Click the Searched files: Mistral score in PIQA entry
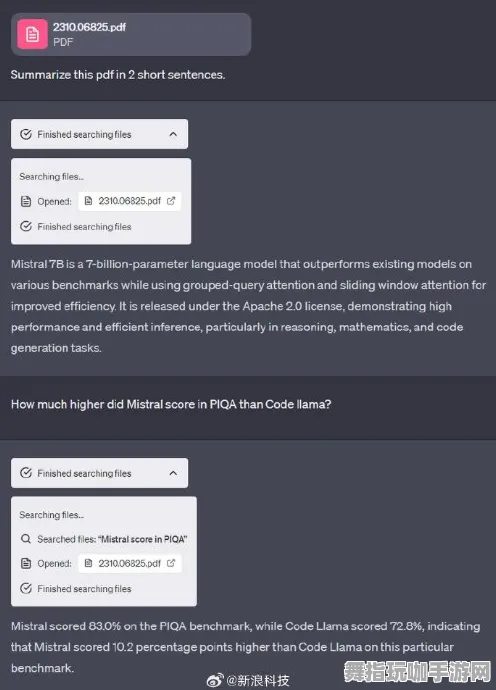Viewport: 496px width, 690px height. click(x=112, y=539)
